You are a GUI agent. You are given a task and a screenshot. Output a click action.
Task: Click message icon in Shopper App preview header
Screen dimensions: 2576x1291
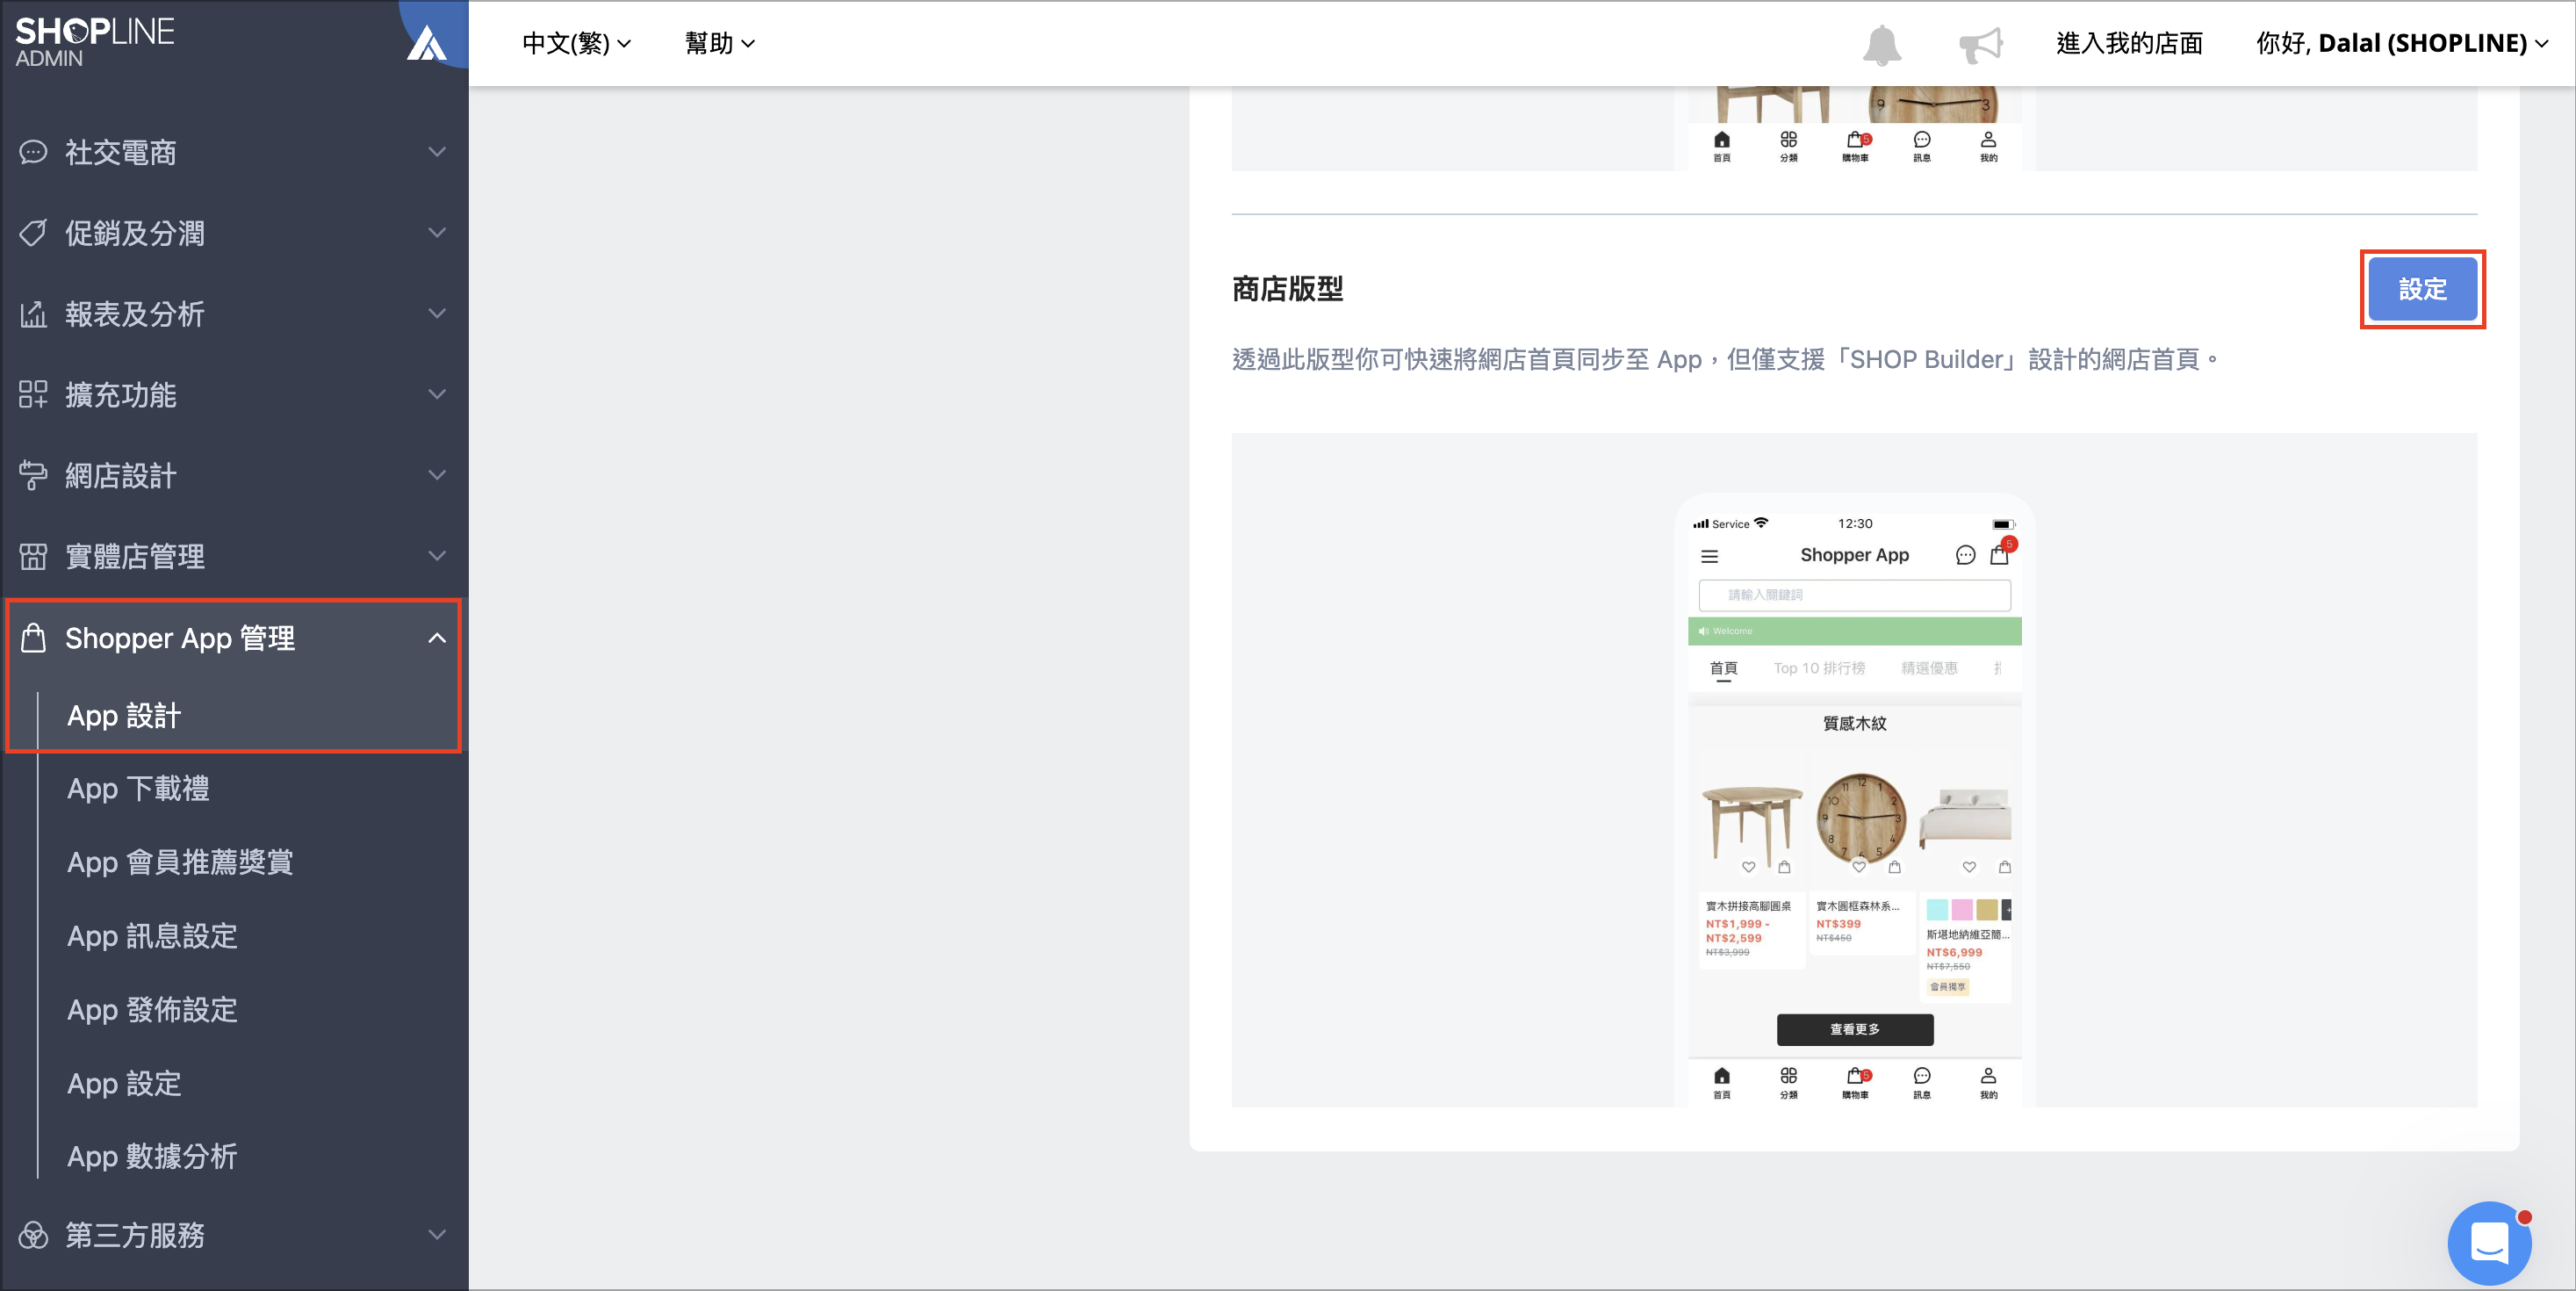click(x=1965, y=555)
